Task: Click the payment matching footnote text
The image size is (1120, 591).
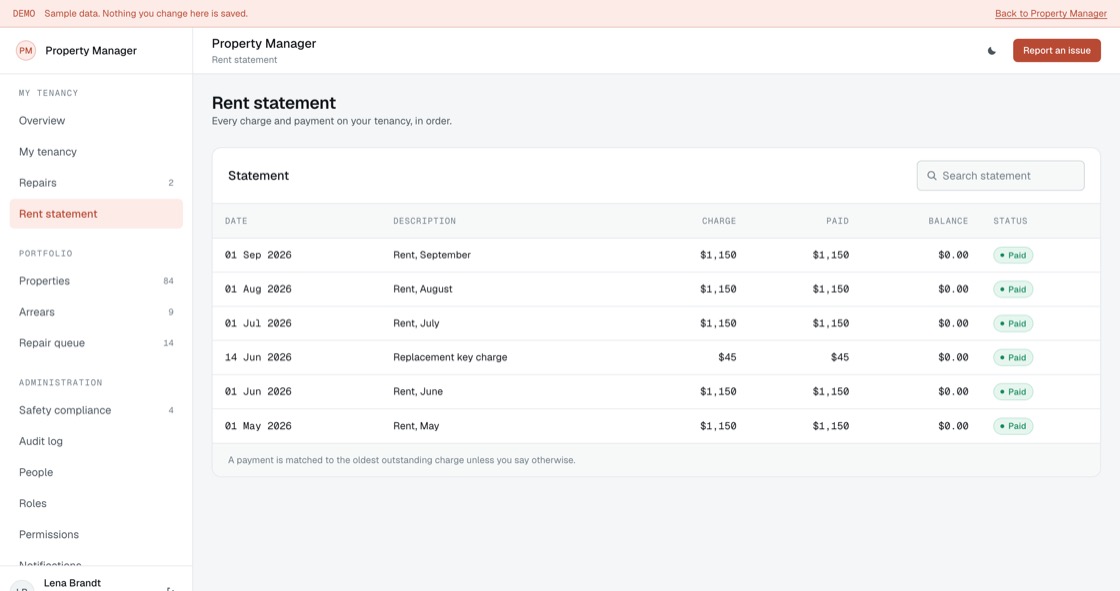Action: point(401,460)
